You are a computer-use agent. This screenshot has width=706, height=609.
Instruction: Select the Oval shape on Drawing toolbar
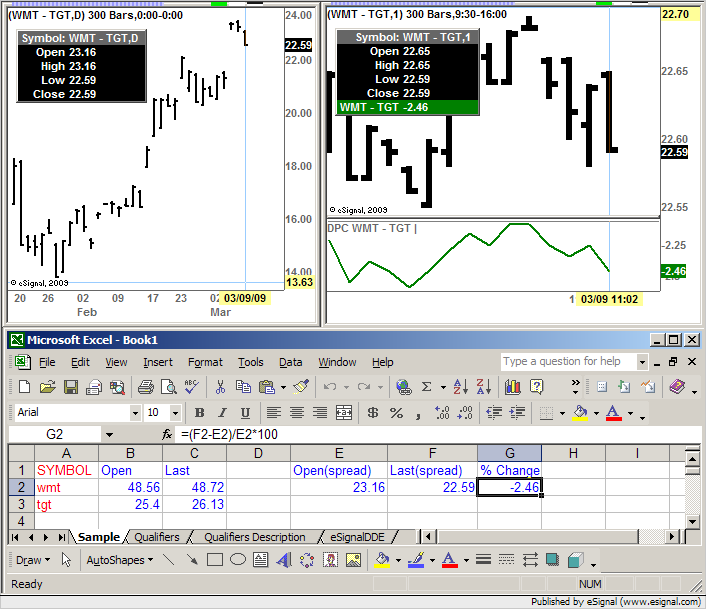click(238, 559)
